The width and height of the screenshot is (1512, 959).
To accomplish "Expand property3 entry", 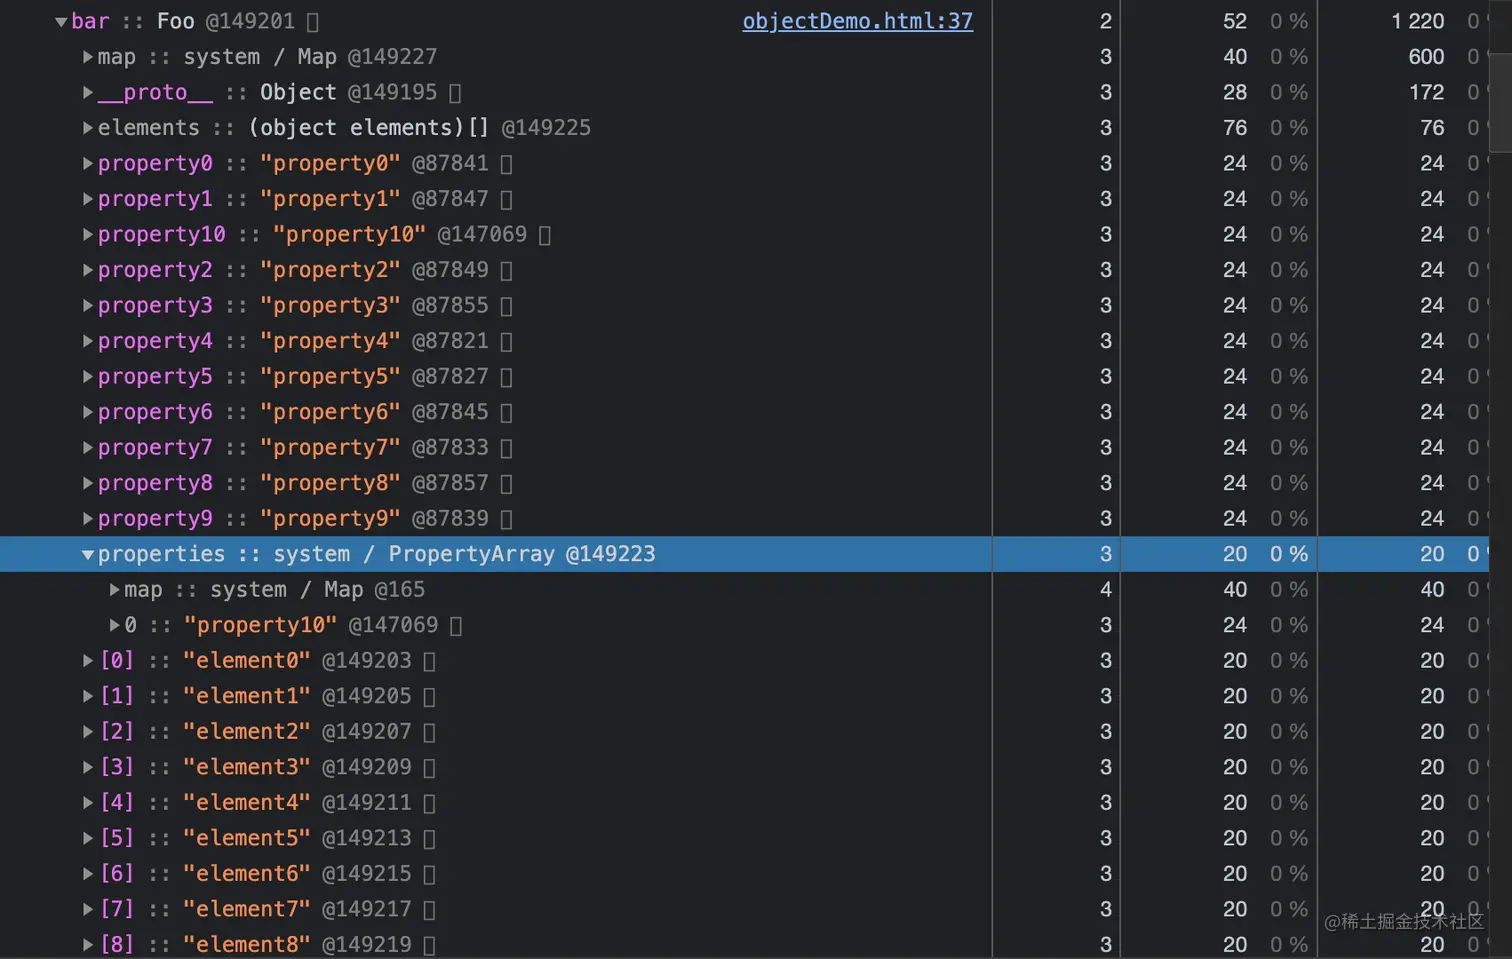I will point(88,305).
